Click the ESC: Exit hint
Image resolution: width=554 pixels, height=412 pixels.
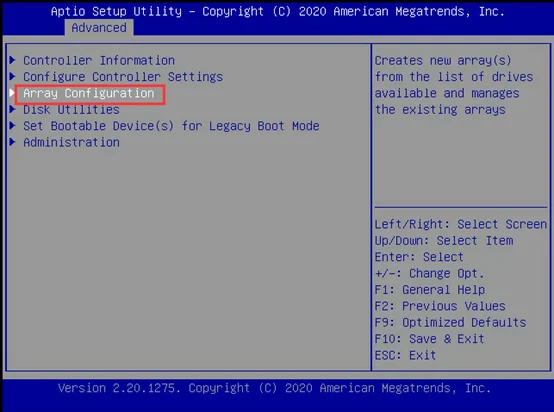click(405, 355)
